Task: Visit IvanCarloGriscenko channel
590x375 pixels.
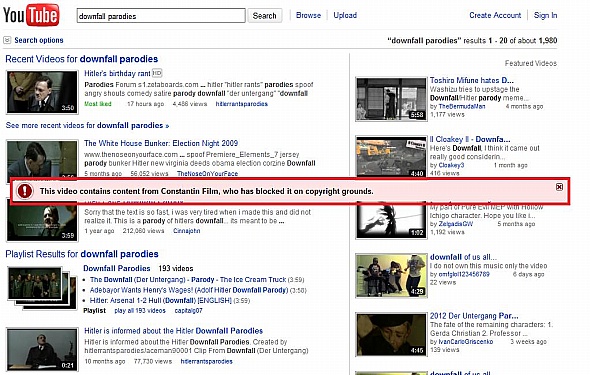Action: point(466,342)
